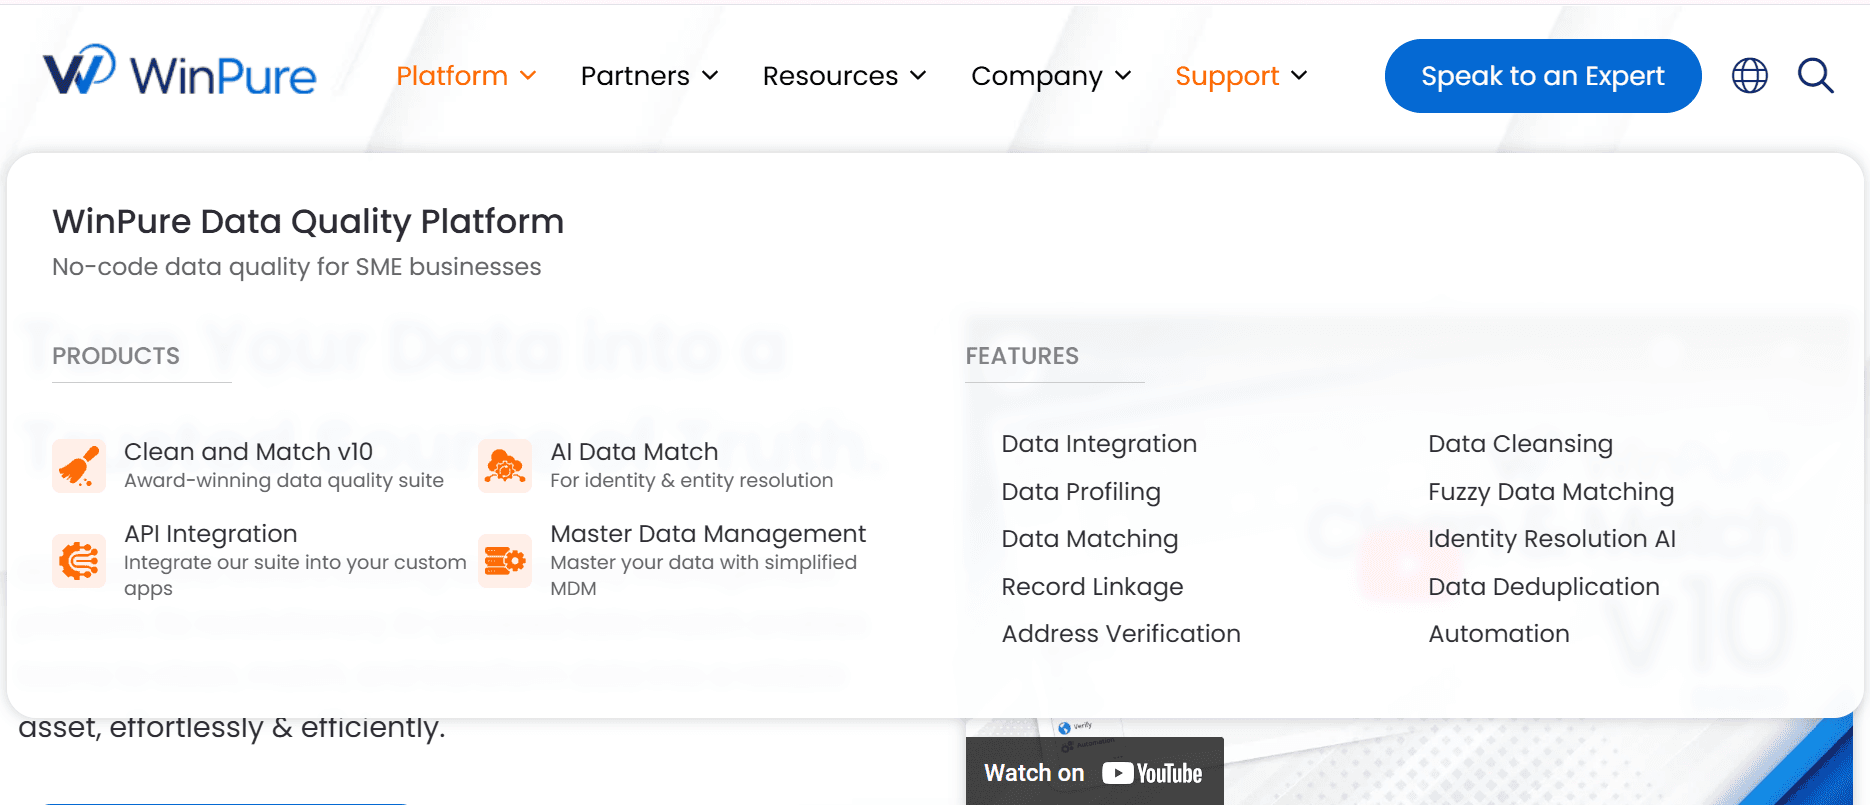The height and width of the screenshot is (805, 1870).
Task: Open Automation feature link
Action: pyautogui.click(x=1499, y=634)
